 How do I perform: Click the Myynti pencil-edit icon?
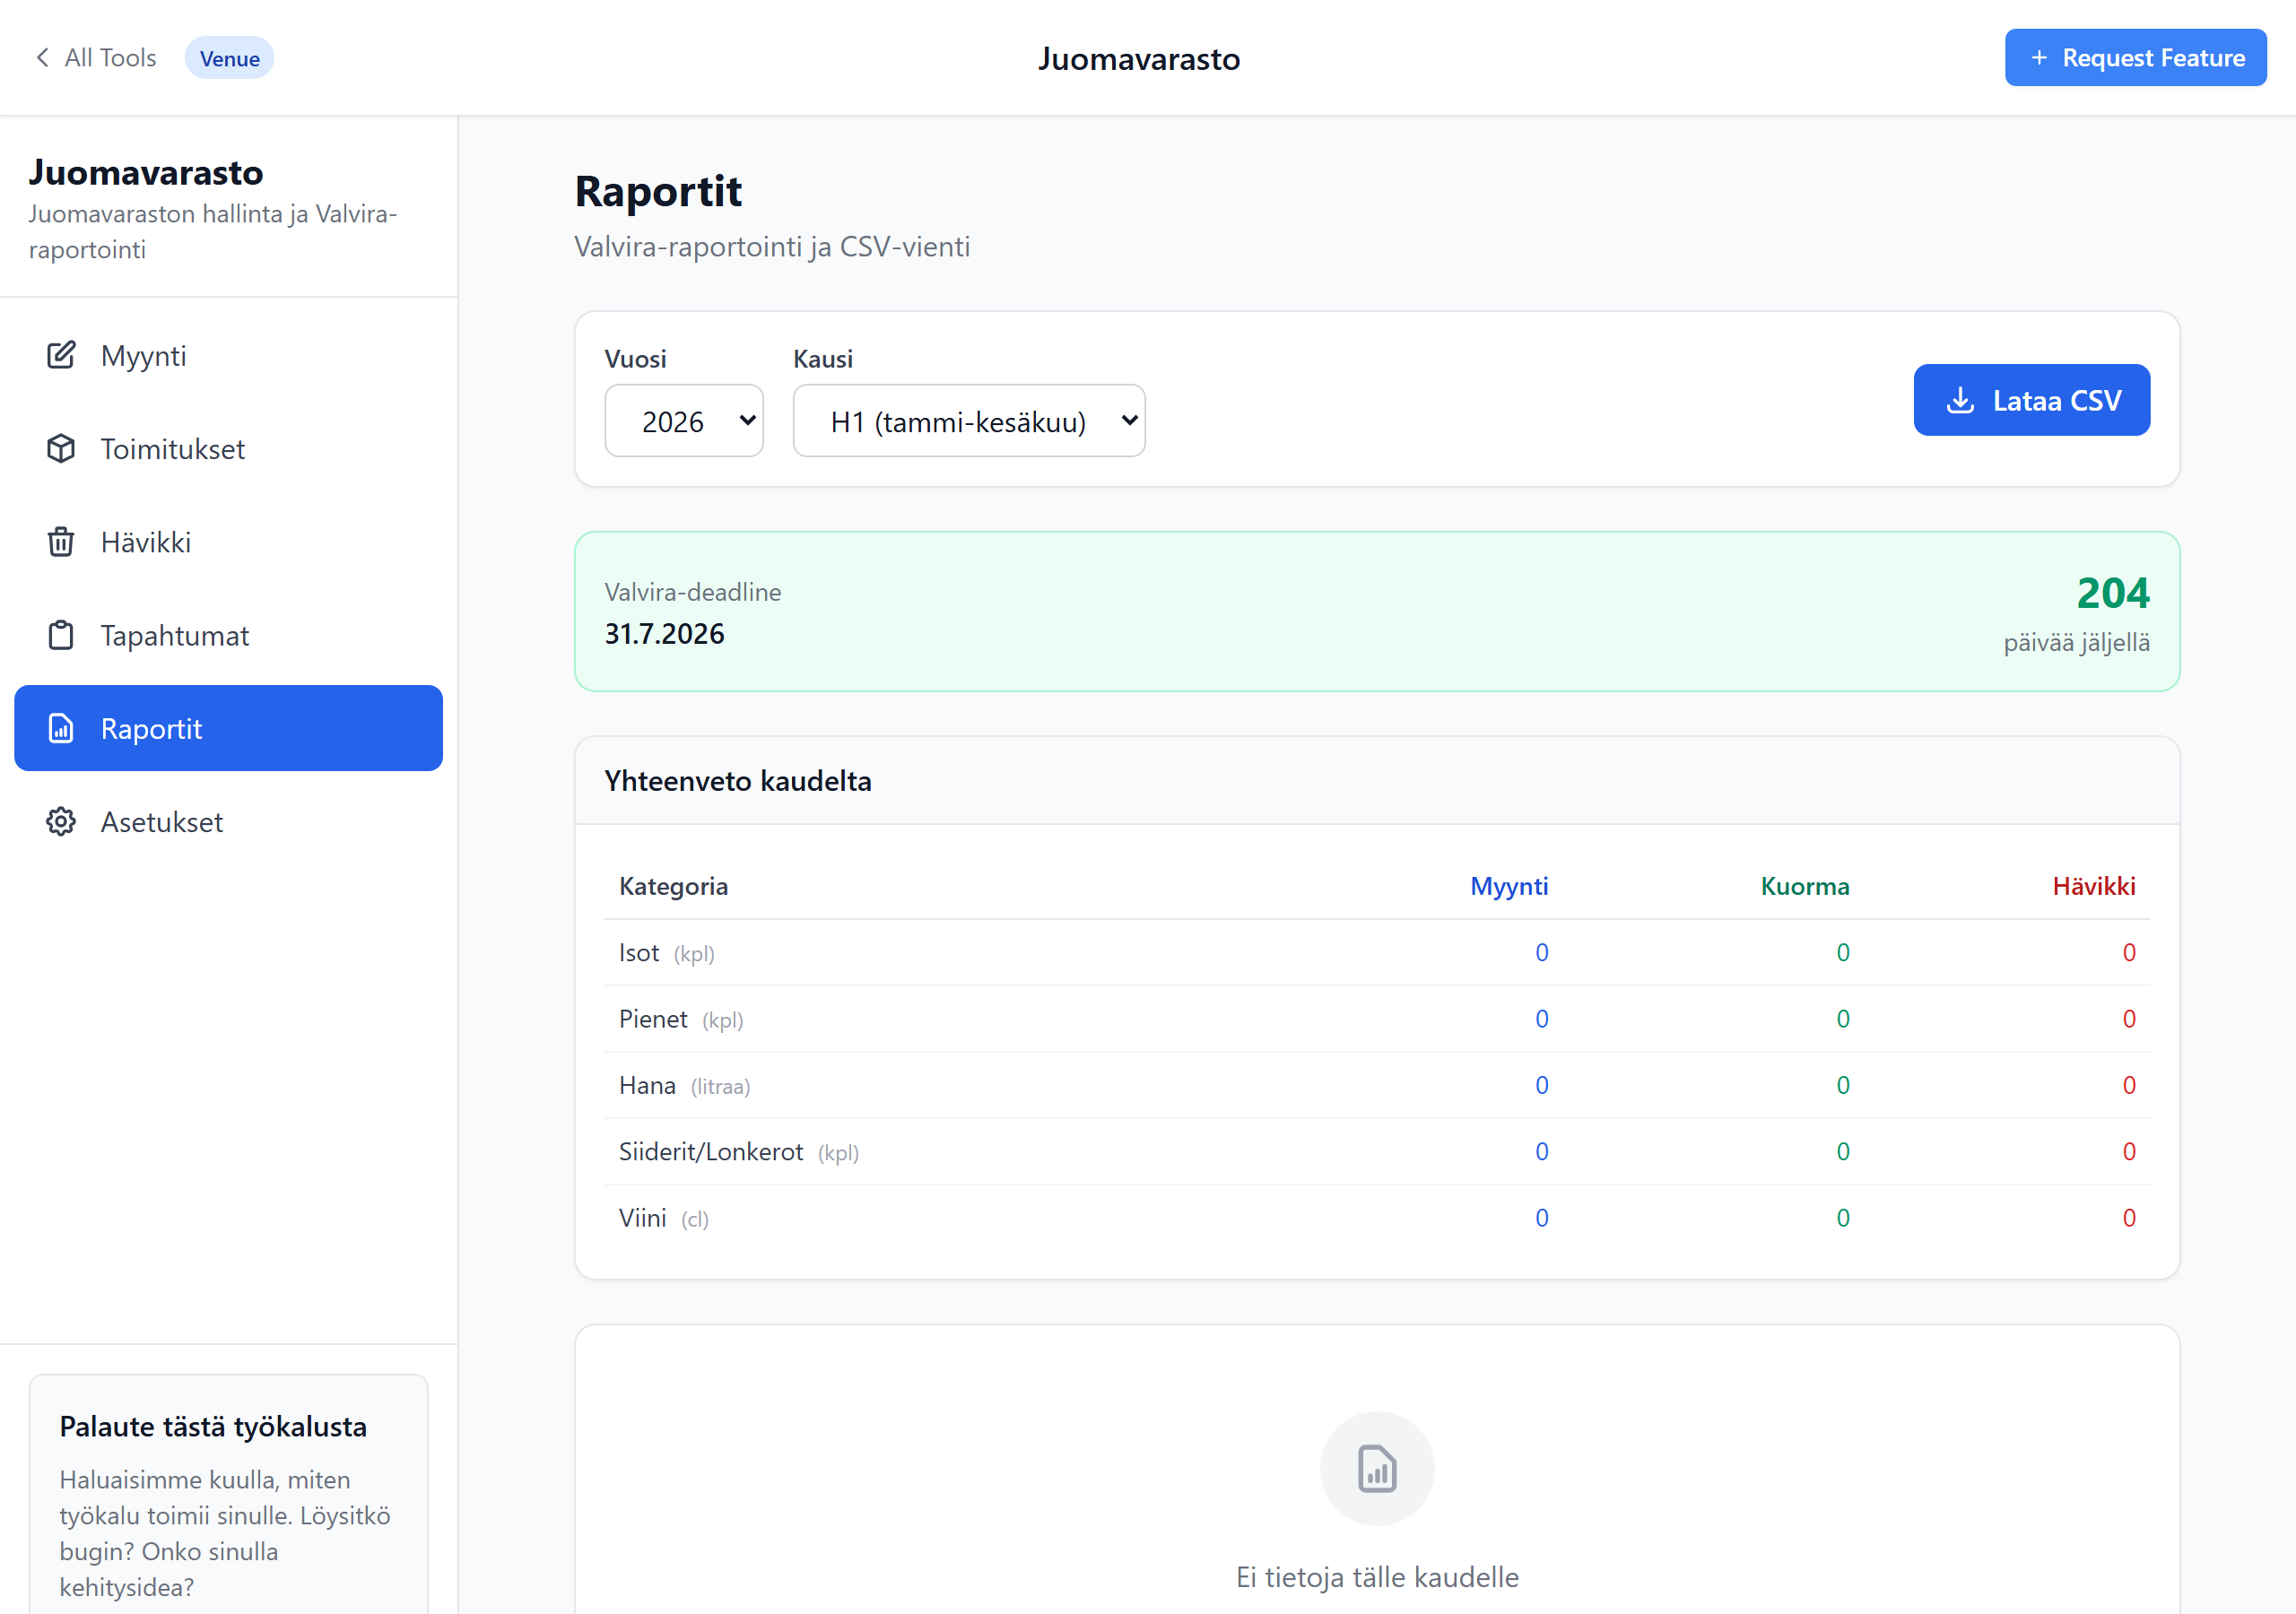61,355
